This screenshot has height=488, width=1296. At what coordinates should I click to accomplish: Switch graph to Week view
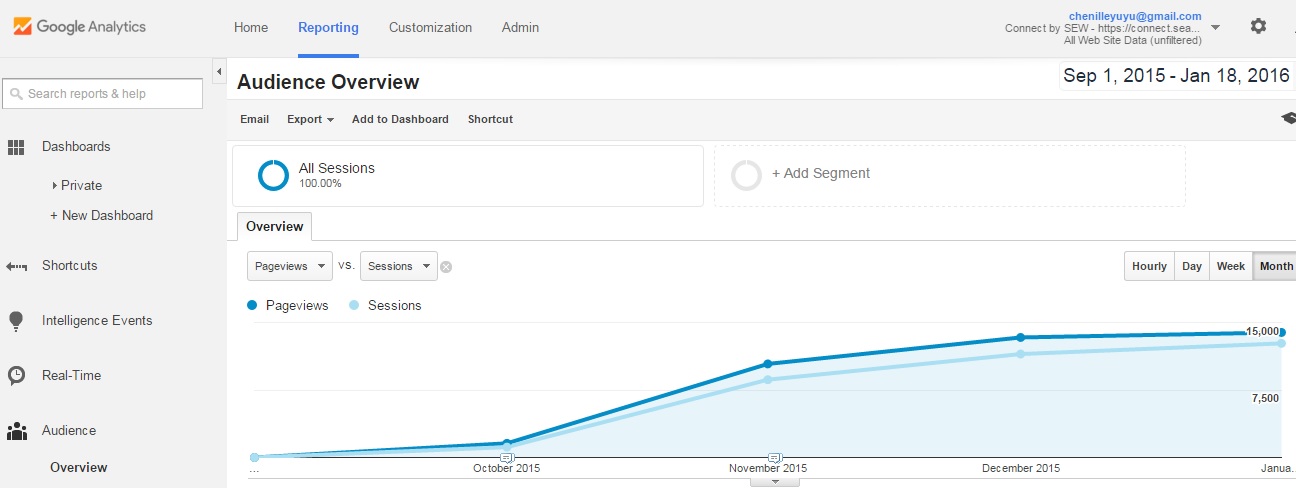[1230, 266]
